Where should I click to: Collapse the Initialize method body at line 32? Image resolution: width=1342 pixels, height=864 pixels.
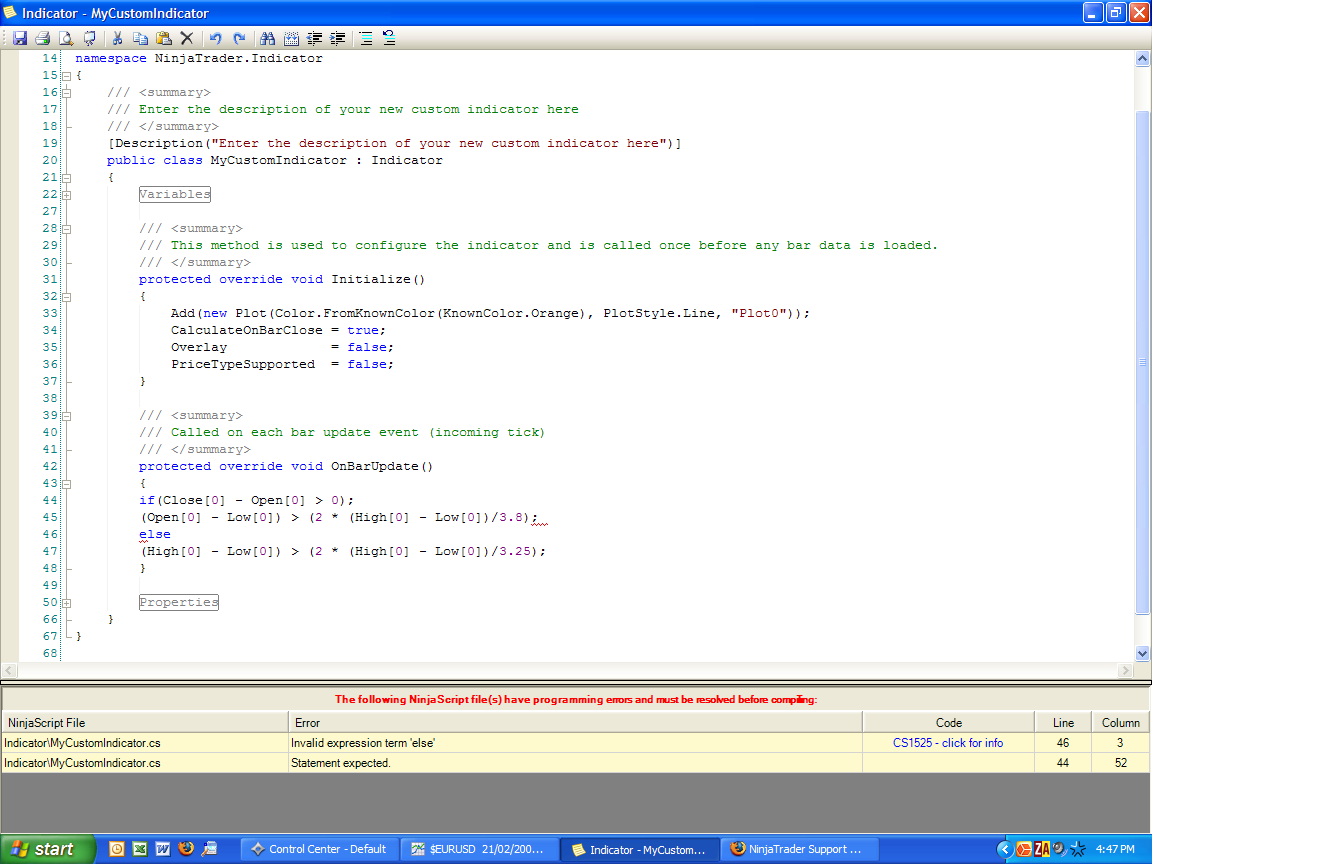(x=66, y=297)
